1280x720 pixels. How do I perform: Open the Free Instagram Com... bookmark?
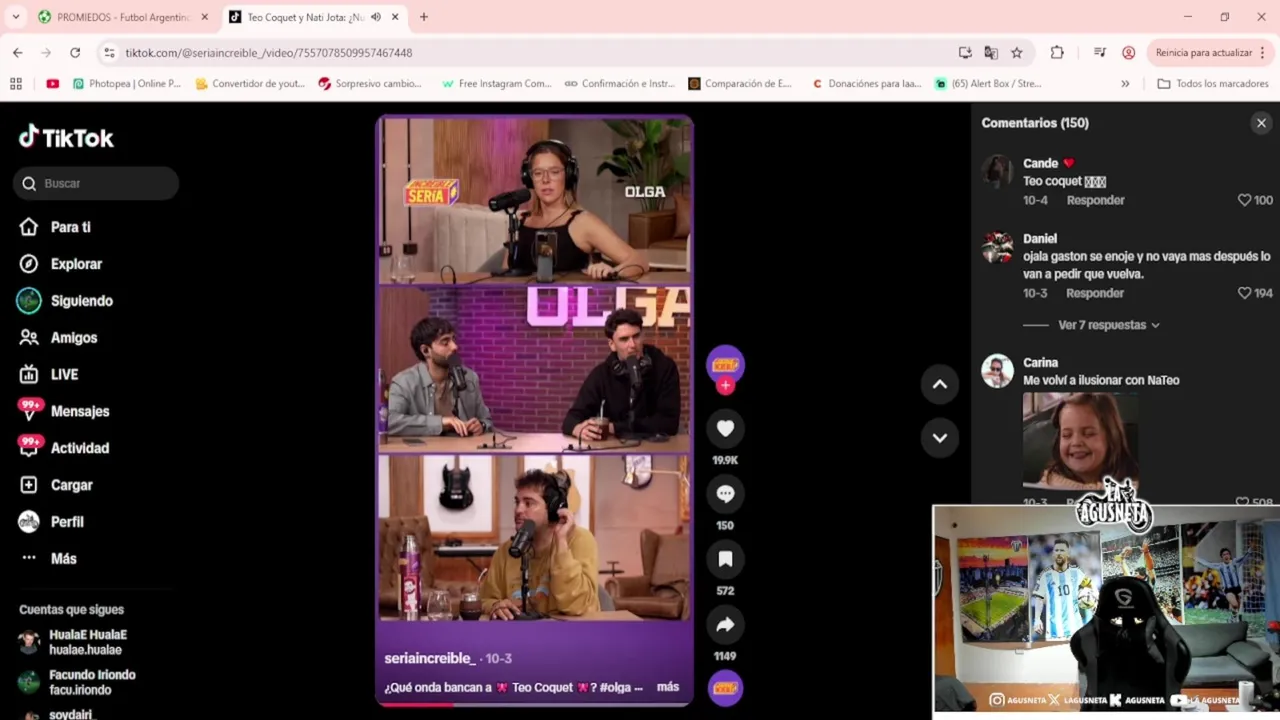[x=497, y=84]
